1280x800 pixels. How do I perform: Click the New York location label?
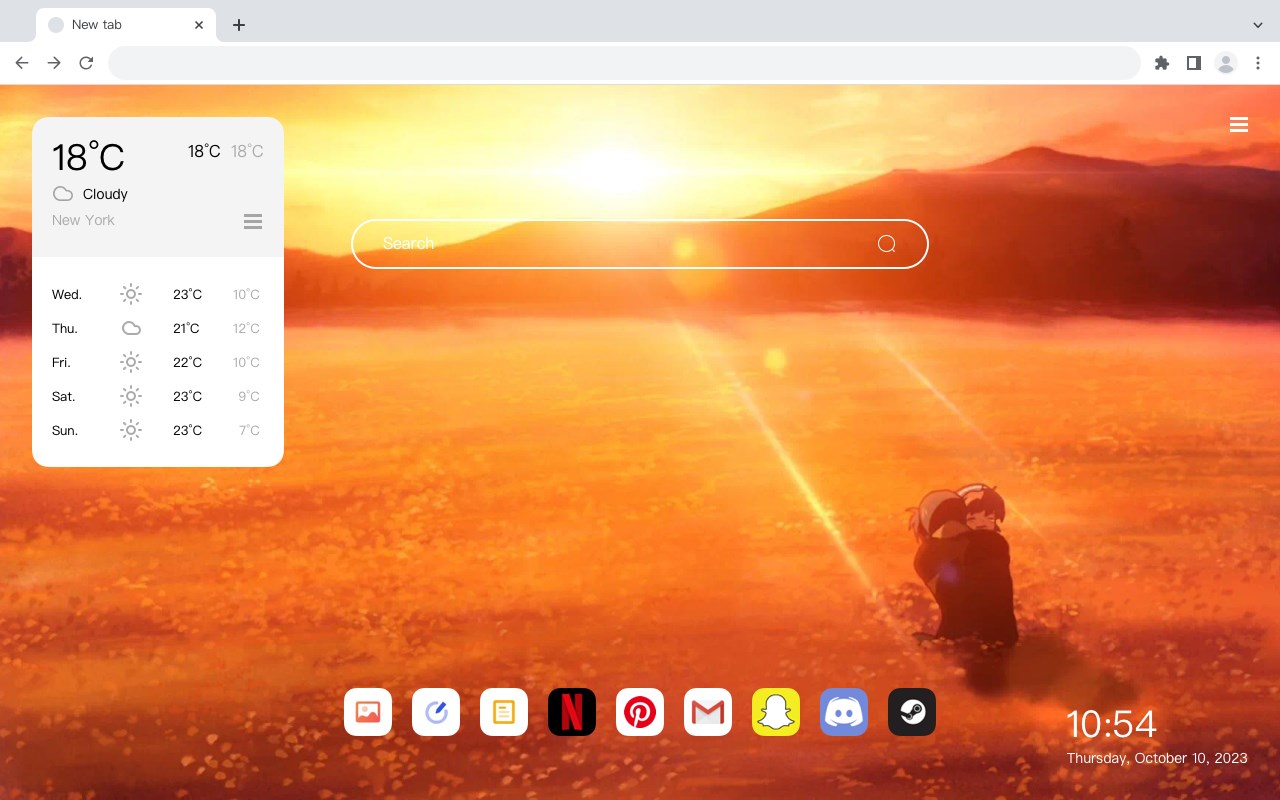83,220
